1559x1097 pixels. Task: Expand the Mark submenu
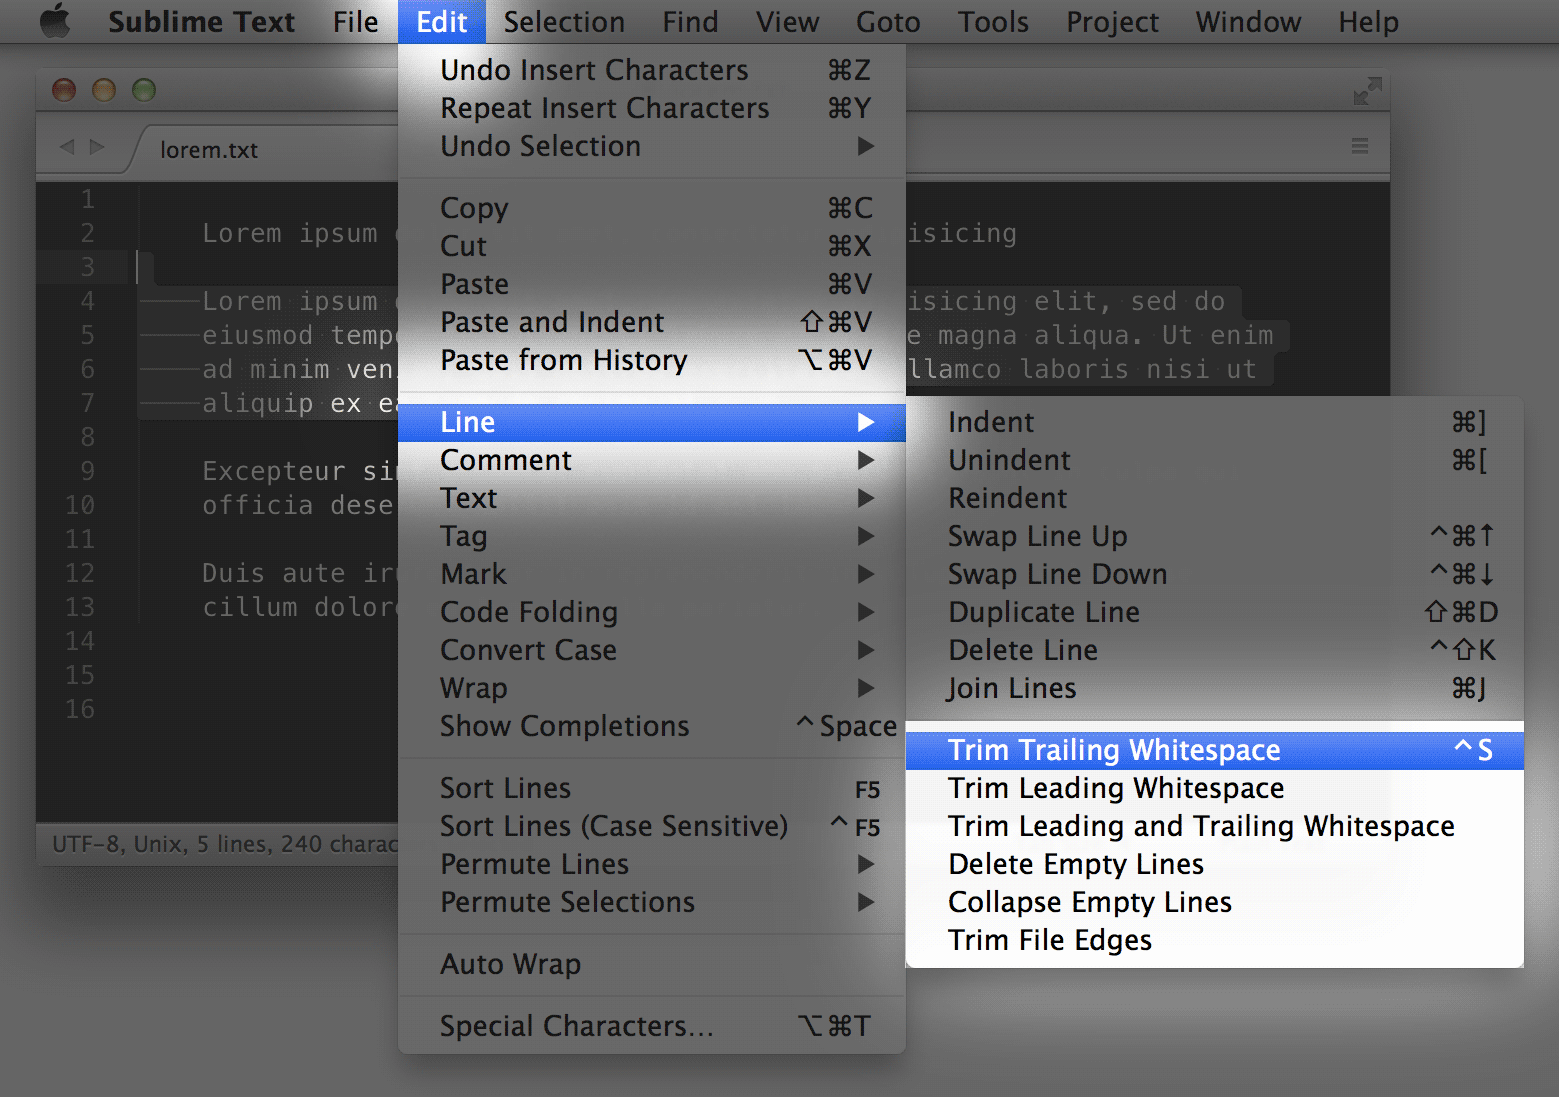coord(652,574)
